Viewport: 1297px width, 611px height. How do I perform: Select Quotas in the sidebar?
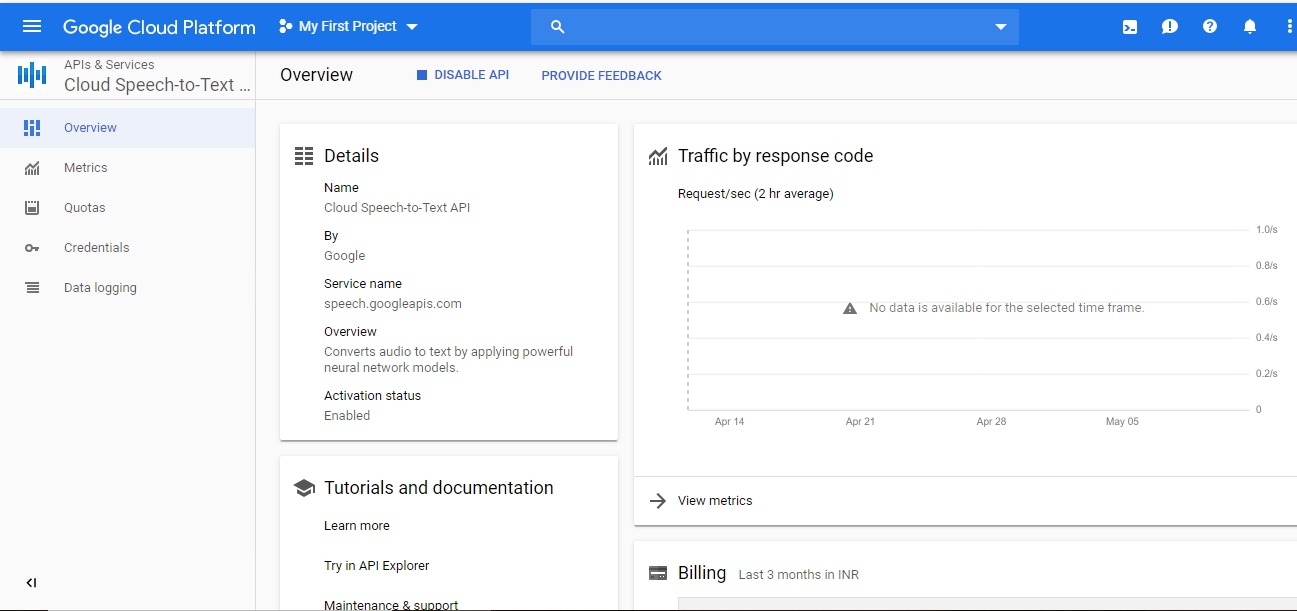click(128, 208)
